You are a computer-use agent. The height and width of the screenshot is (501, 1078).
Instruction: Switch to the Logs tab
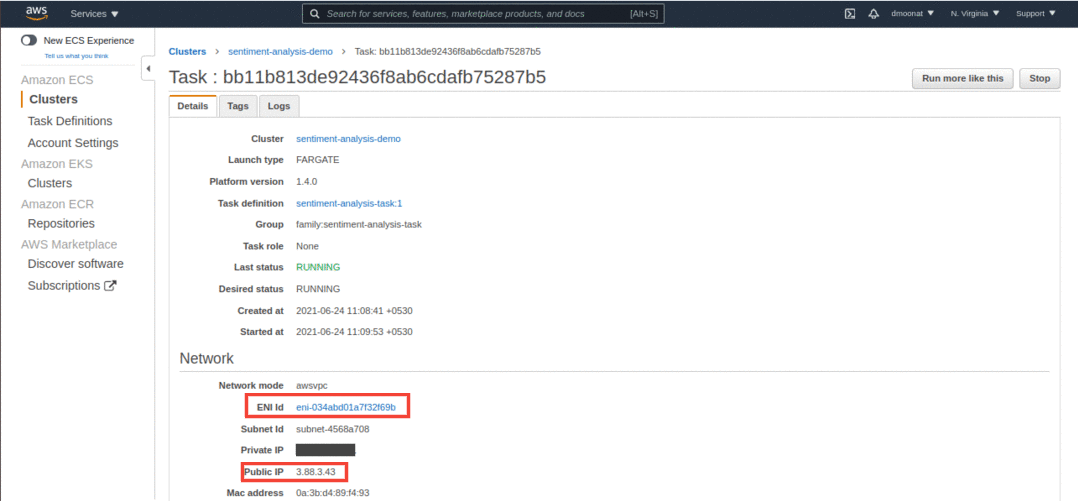click(x=279, y=106)
